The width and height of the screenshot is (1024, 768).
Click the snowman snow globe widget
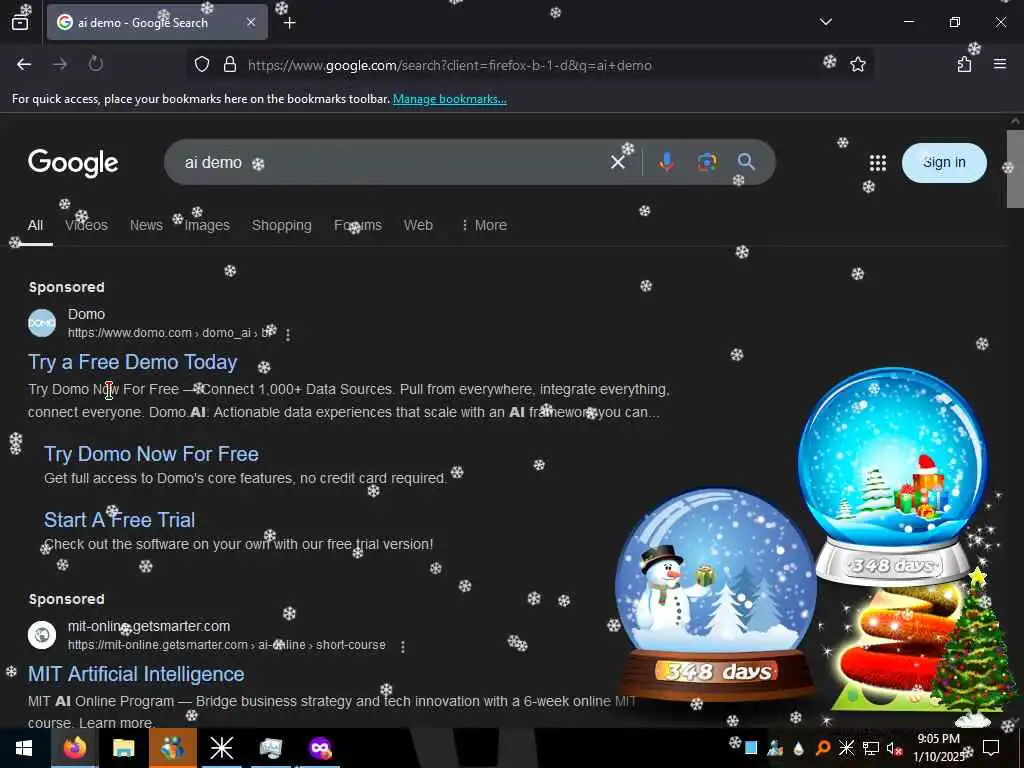tap(716, 594)
